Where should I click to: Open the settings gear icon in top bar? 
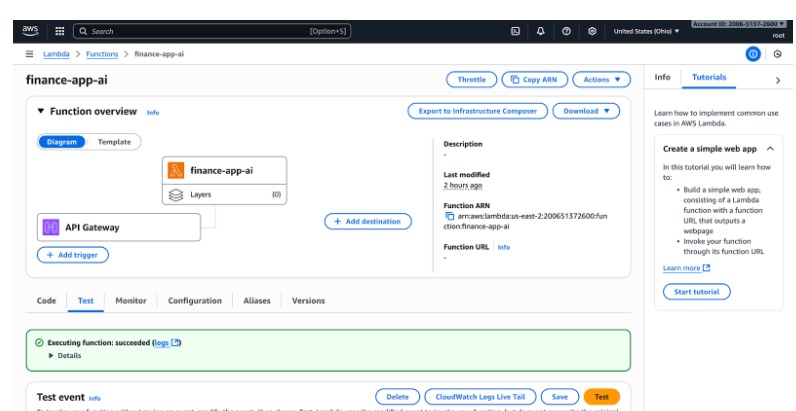pos(592,31)
